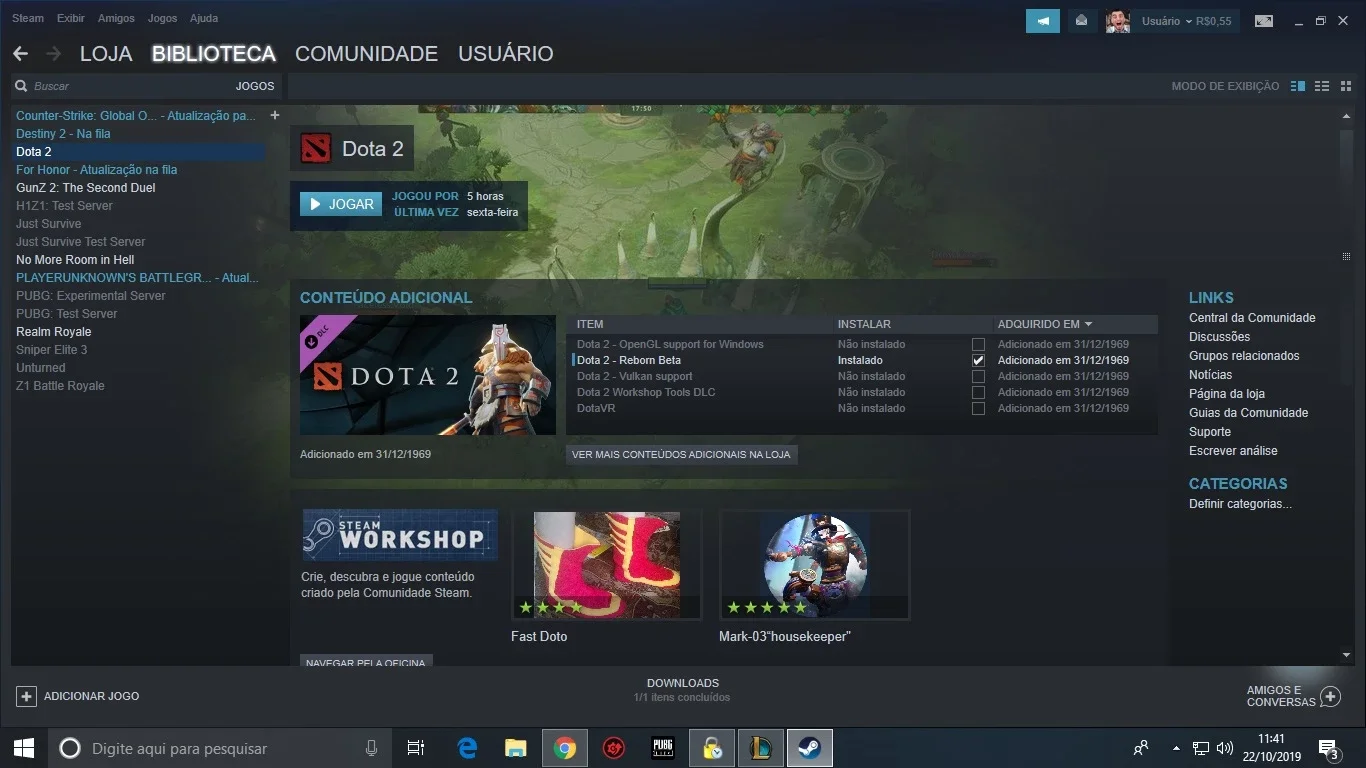Viewport: 1366px width, 768px height.
Task: Open Escrever análise link
Action: click(x=1233, y=451)
